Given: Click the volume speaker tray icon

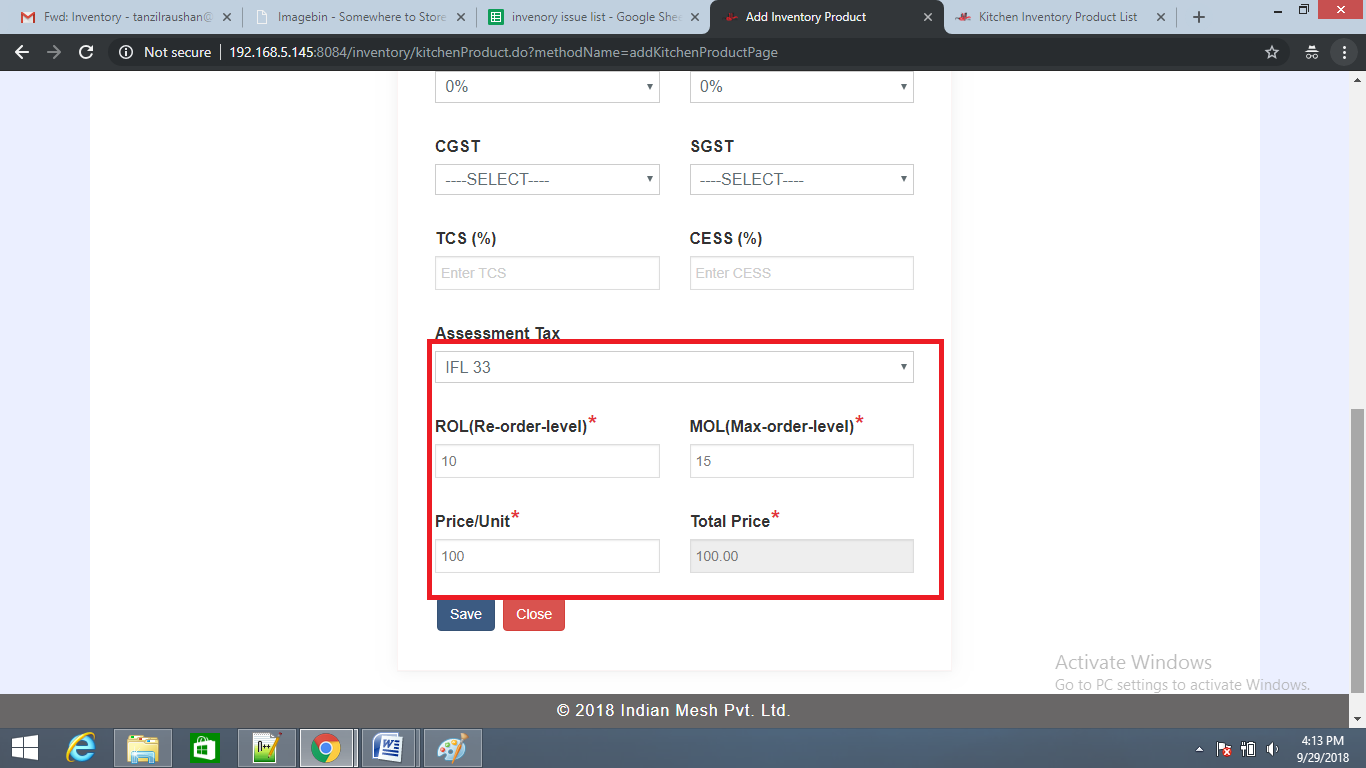Looking at the screenshot, I should click(1272, 749).
